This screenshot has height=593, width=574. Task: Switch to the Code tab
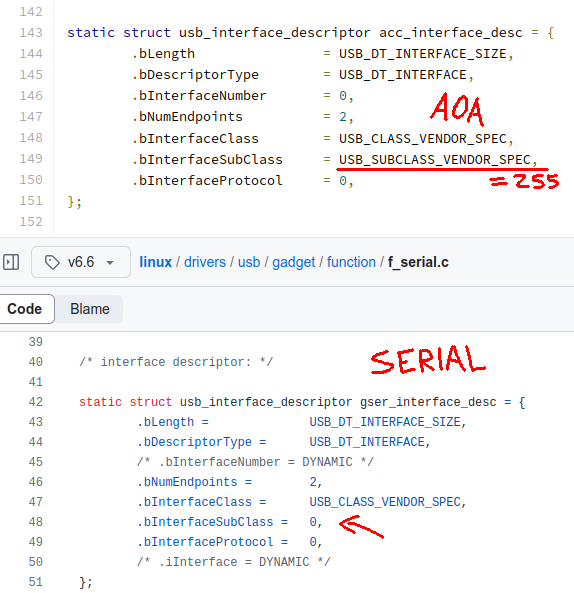(25, 309)
